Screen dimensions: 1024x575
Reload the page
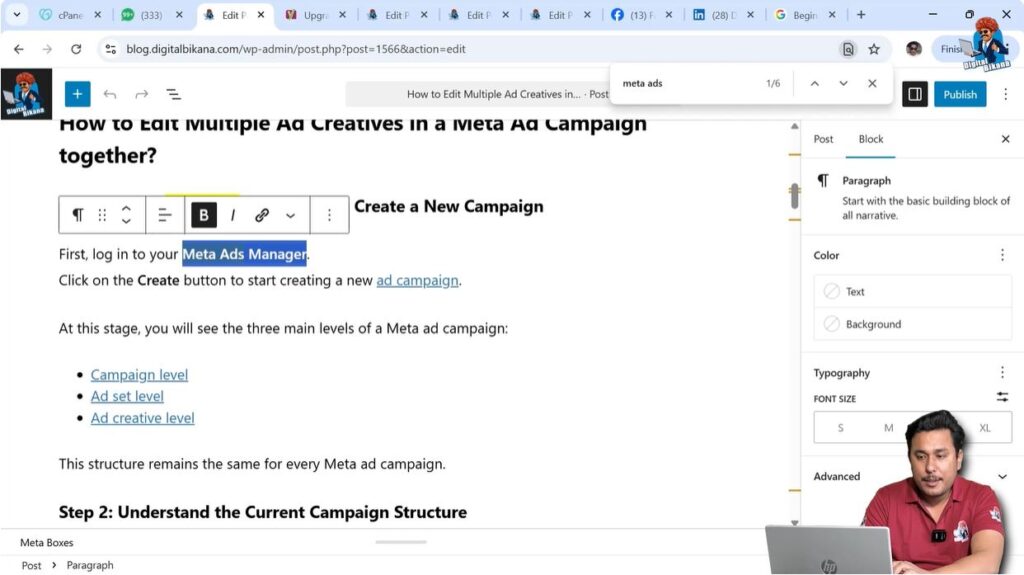click(x=76, y=49)
